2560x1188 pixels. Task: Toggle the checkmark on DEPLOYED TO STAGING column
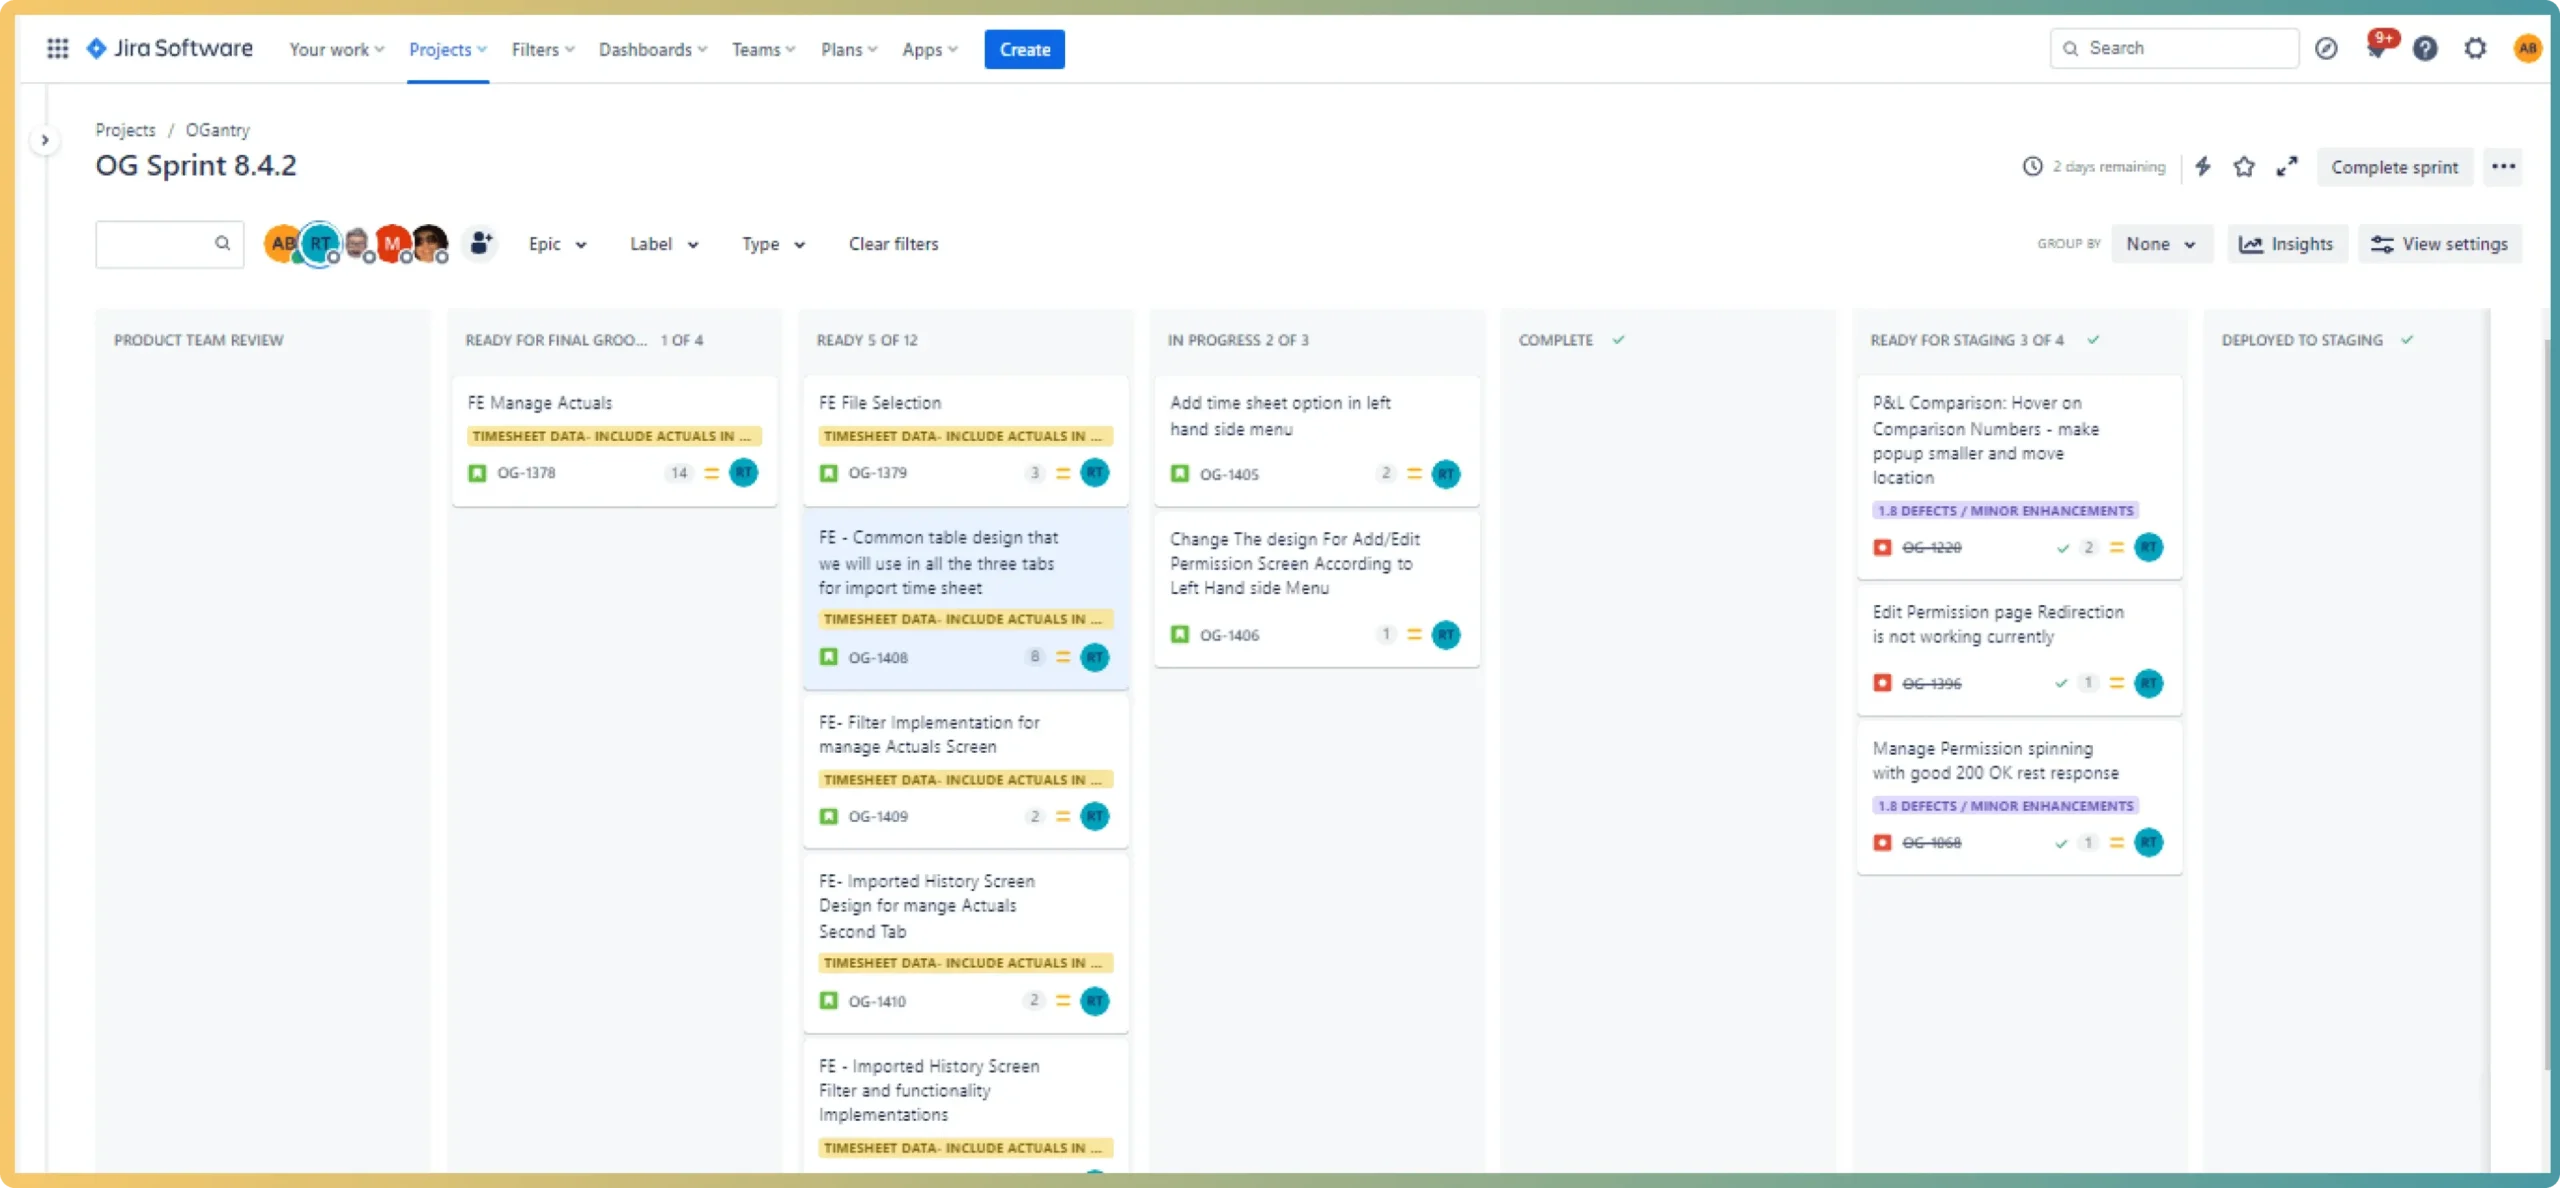click(x=2410, y=339)
